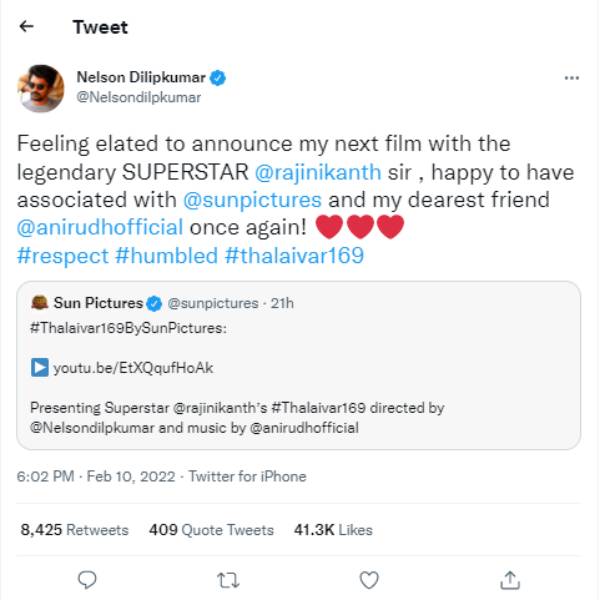View the 409 Quote Tweets list
600x600 pixels.
[x=211, y=530]
